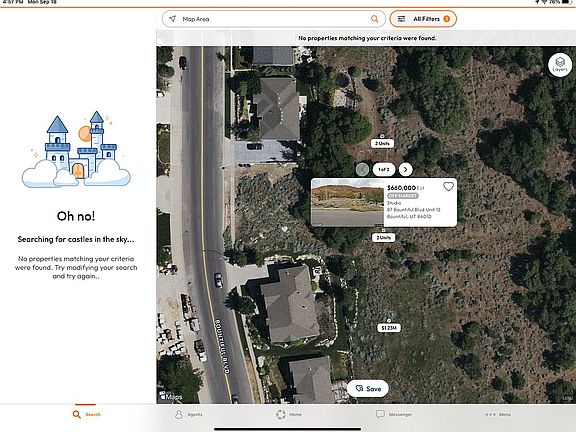Go to next listing with right chevron

(406, 169)
